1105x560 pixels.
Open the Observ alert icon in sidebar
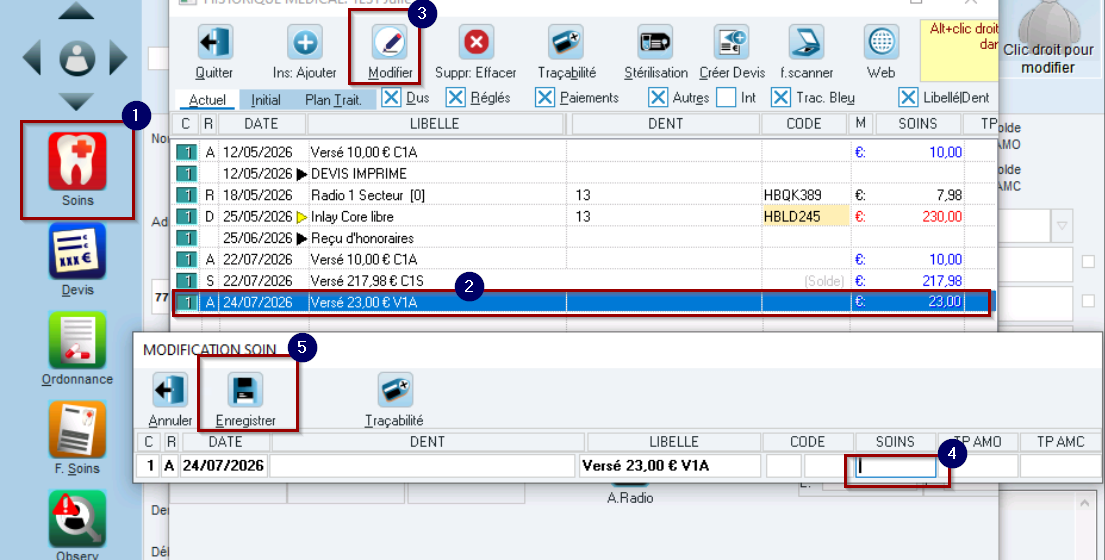tap(77, 518)
